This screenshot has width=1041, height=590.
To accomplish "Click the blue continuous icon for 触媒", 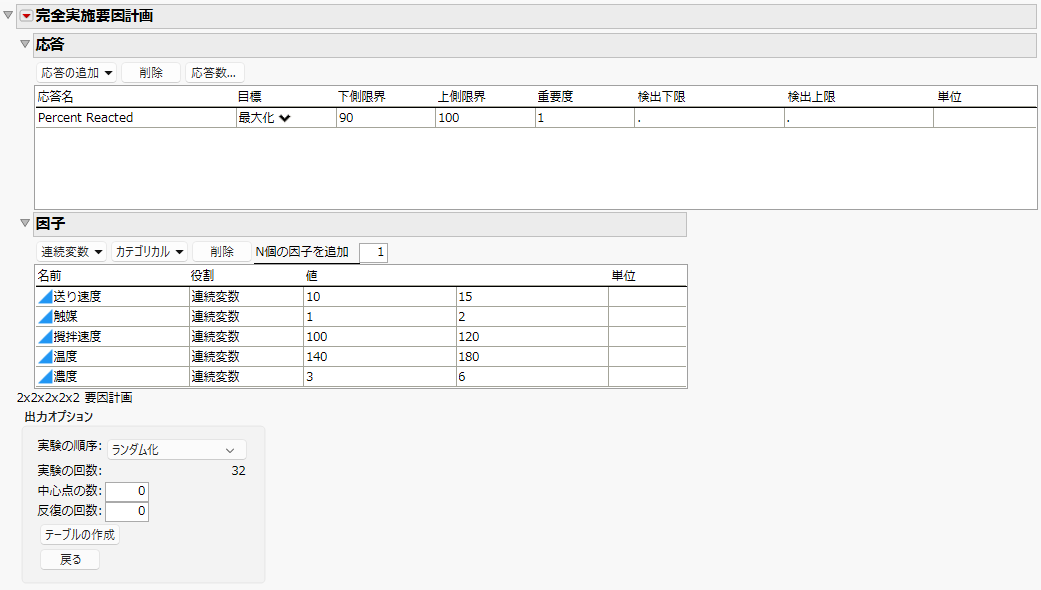I will [44, 317].
